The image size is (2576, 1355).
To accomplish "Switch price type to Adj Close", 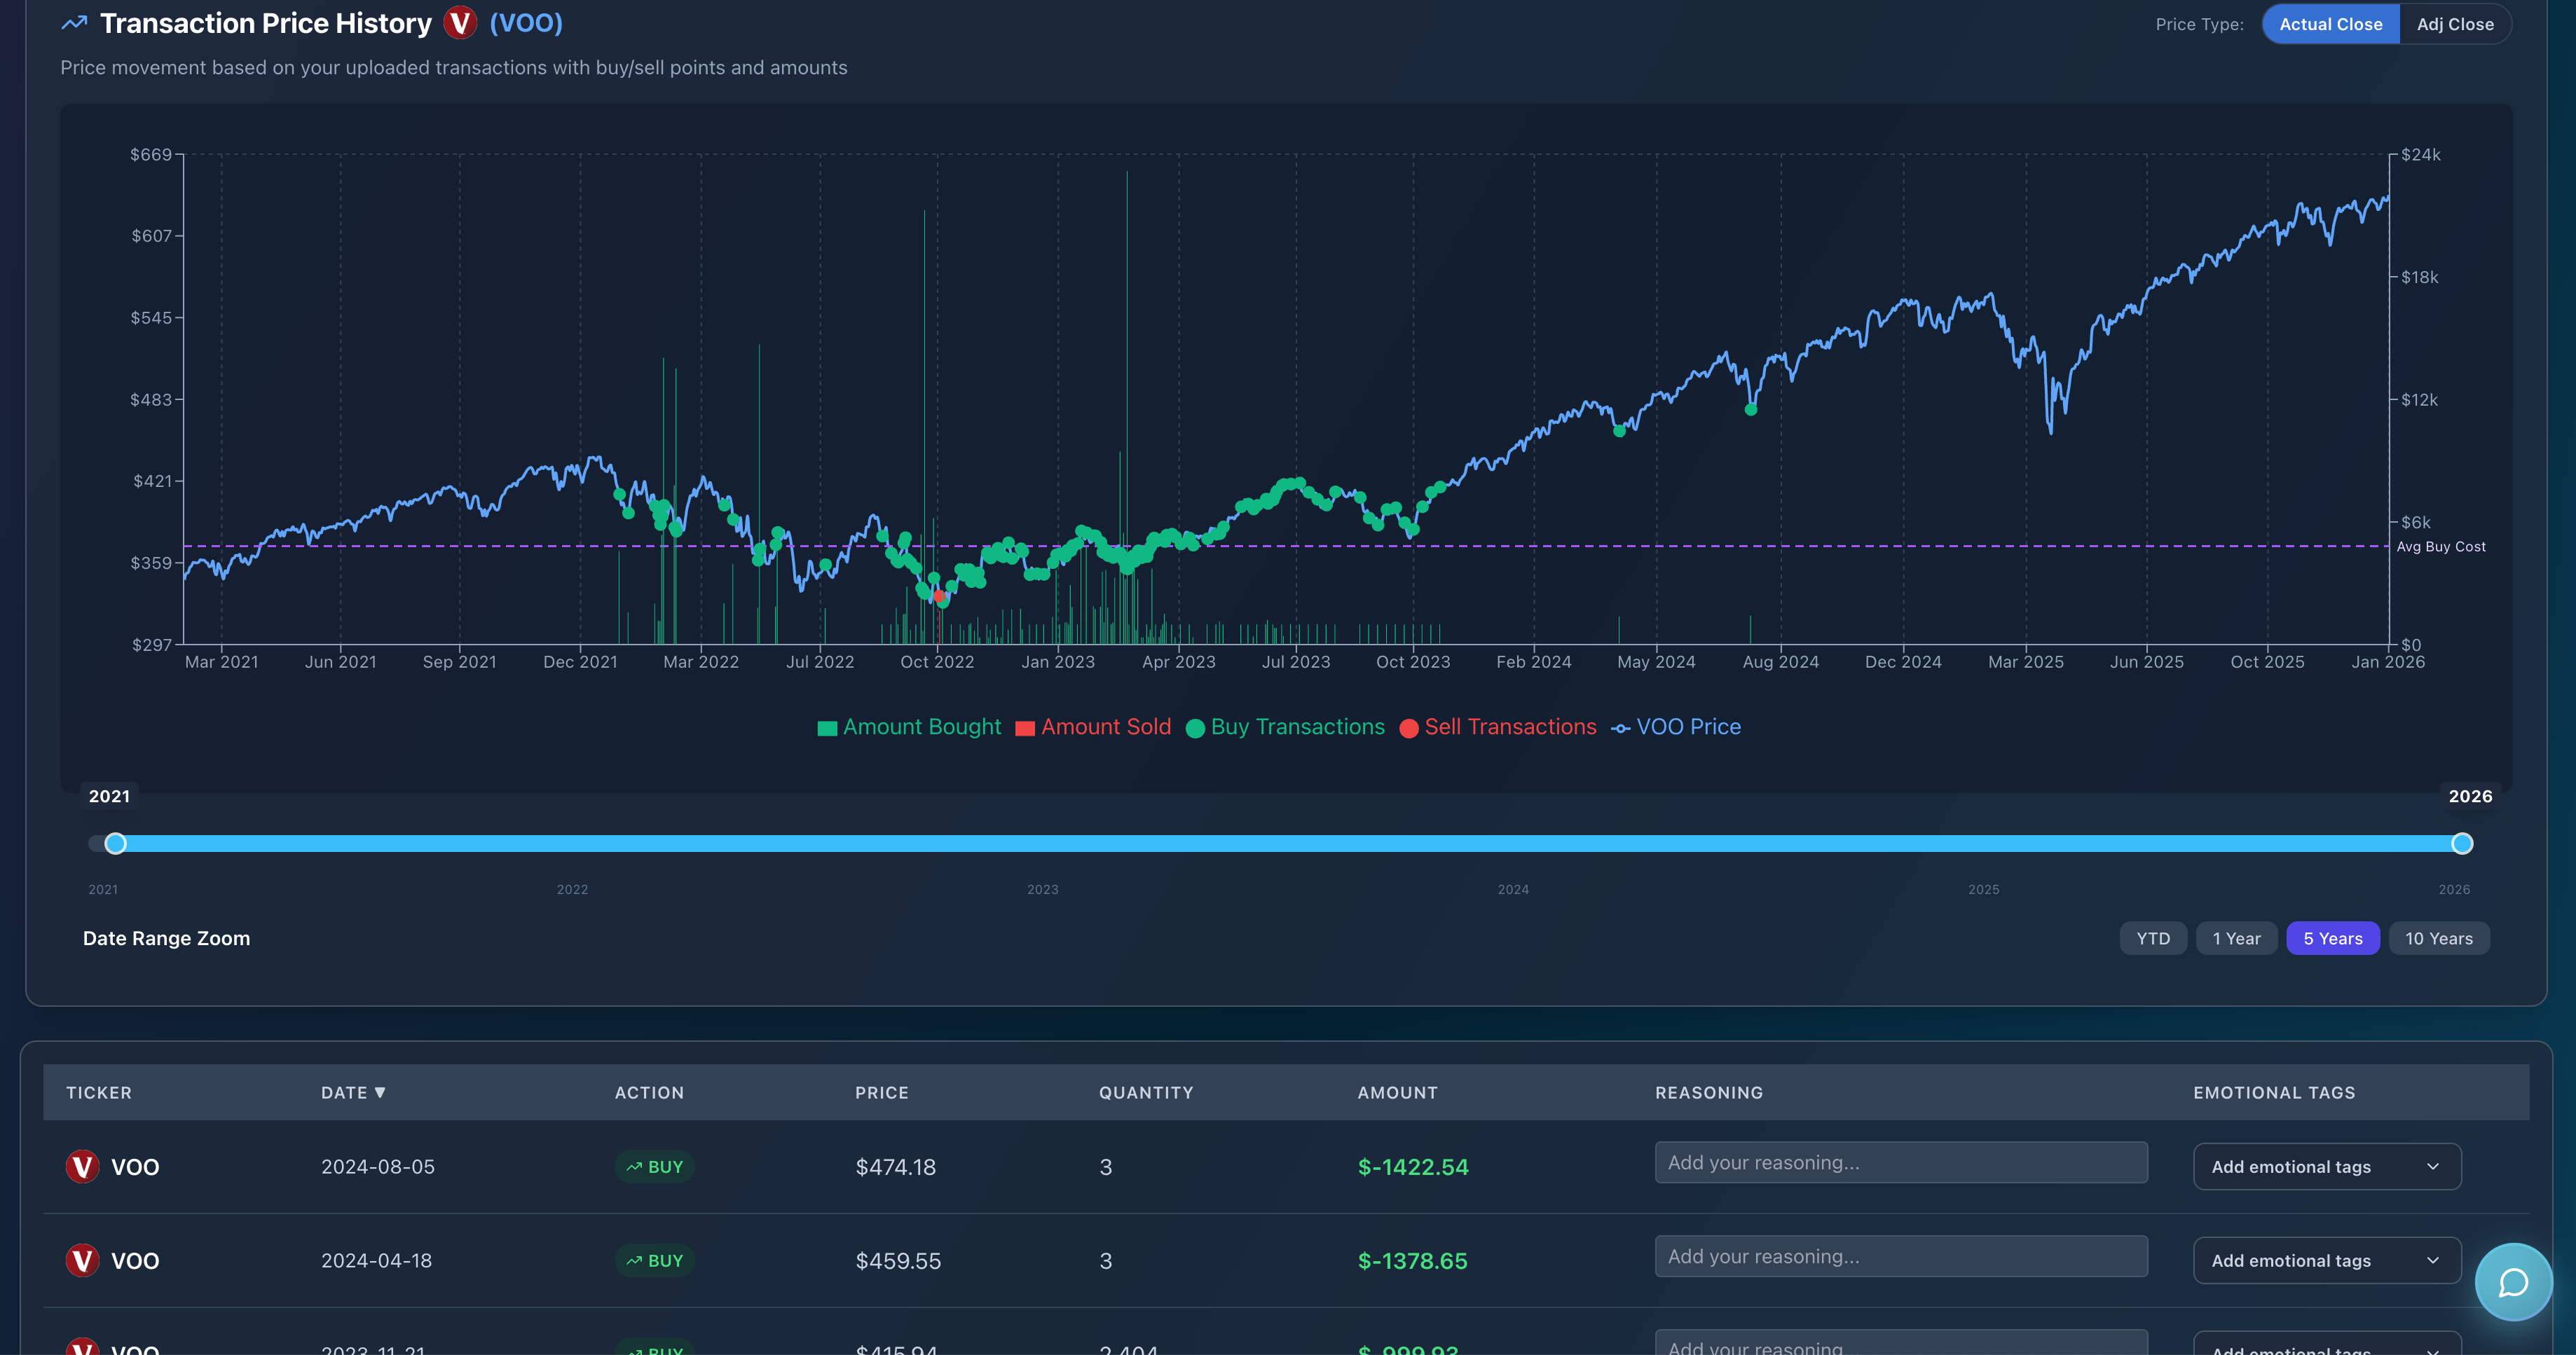I will coord(2455,23).
